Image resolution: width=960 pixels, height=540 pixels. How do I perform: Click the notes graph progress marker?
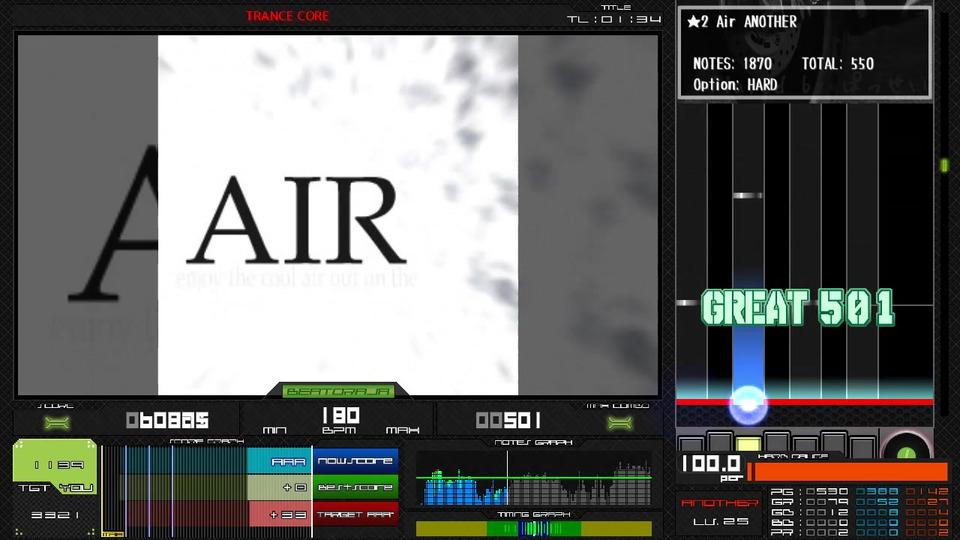click(x=508, y=479)
